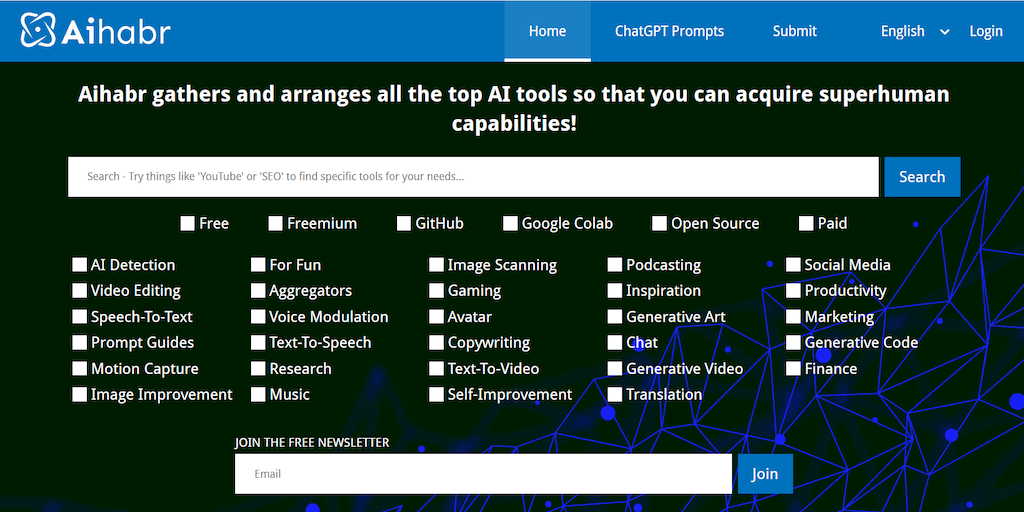This screenshot has width=1024, height=512.
Task: Open the Submit page
Action: pos(794,31)
